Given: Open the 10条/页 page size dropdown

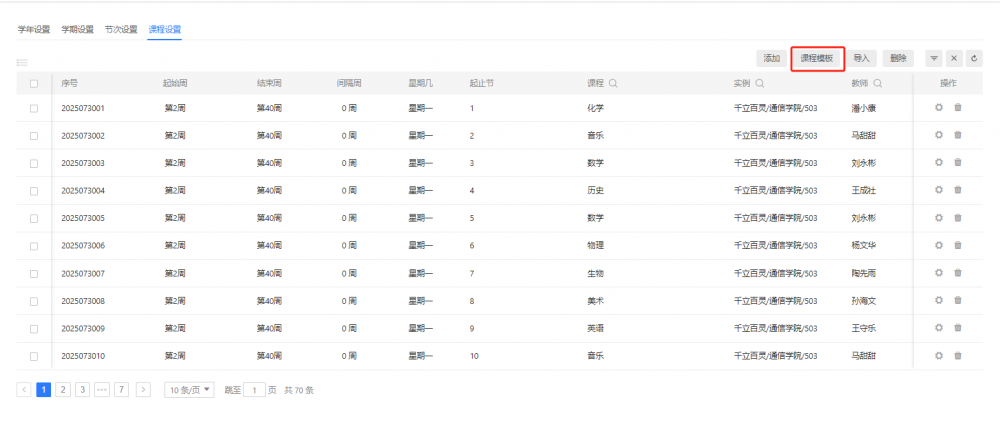Looking at the screenshot, I should pos(189,390).
